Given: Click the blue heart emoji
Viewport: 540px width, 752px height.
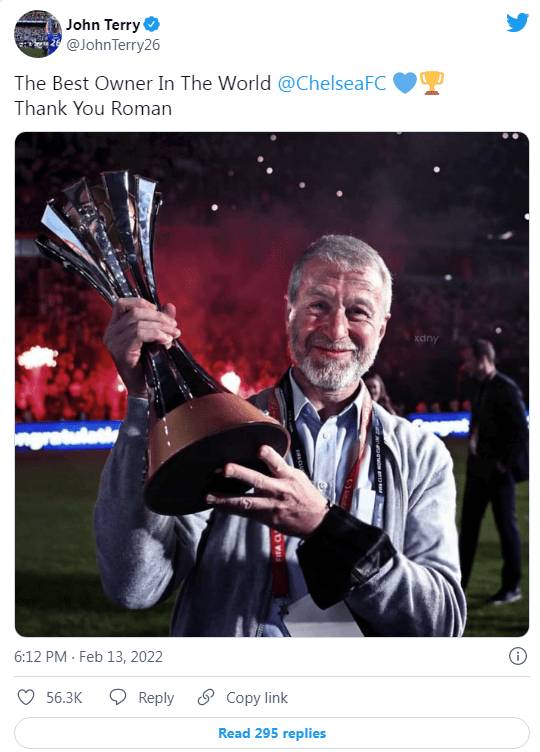Looking at the screenshot, I should pyautogui.click(x=405, y=82).
